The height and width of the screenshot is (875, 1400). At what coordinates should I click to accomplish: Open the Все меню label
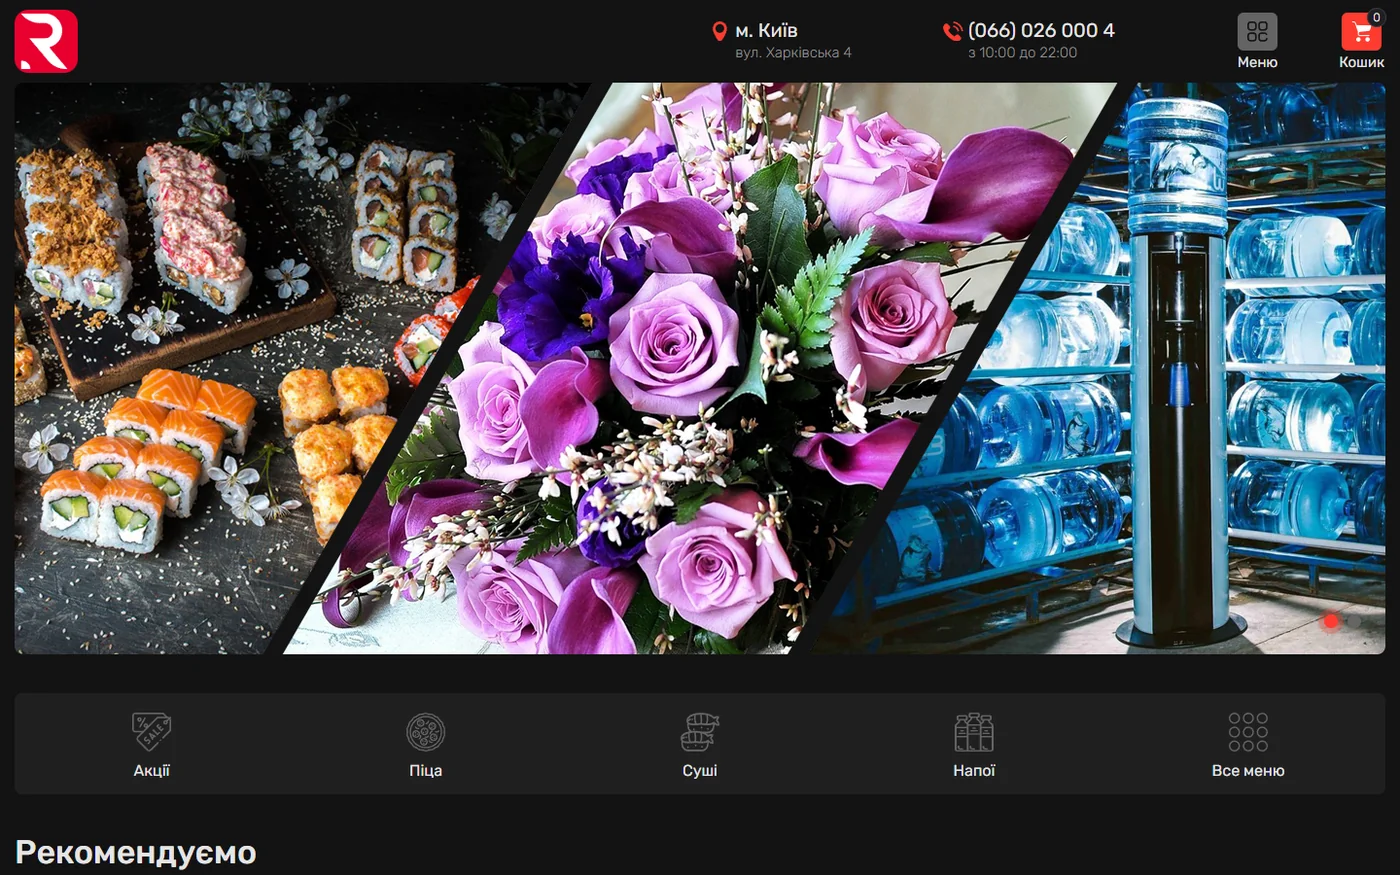click(1248, 770)
